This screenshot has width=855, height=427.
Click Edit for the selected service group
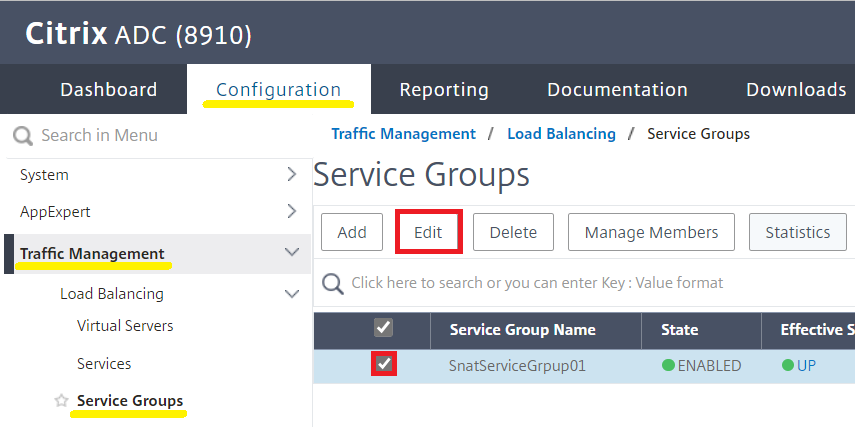[x=429, y=232]
